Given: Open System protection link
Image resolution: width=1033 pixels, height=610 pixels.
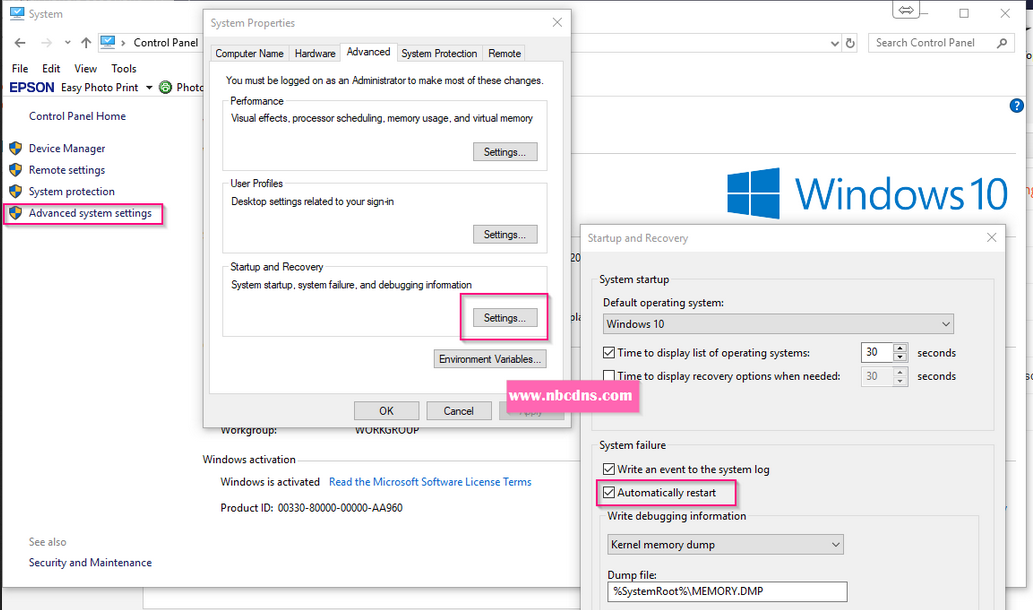Looking at the screenshot, I should click(x=71, y=192).
